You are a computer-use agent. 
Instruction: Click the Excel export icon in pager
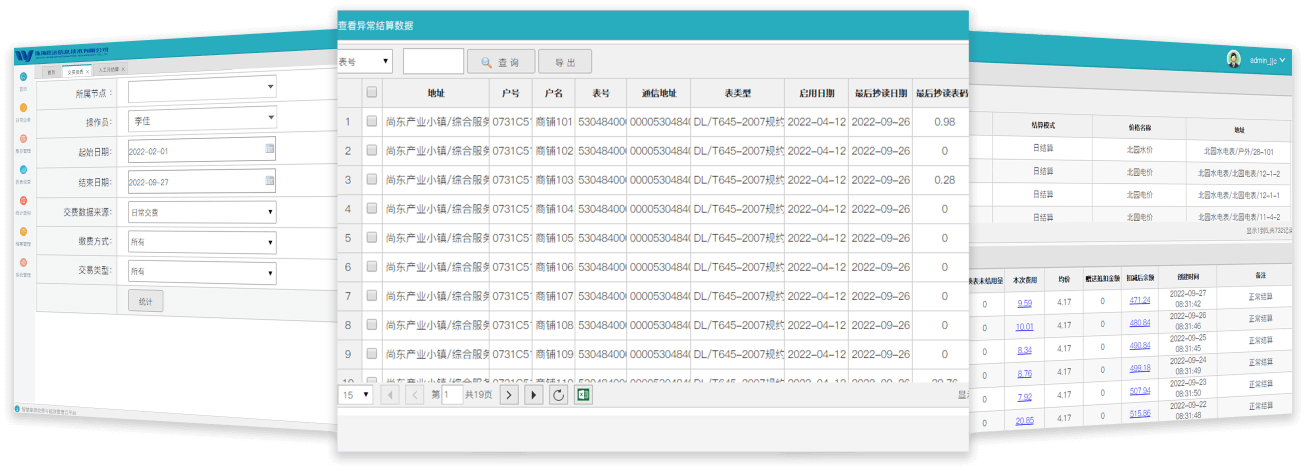[584, 395]
